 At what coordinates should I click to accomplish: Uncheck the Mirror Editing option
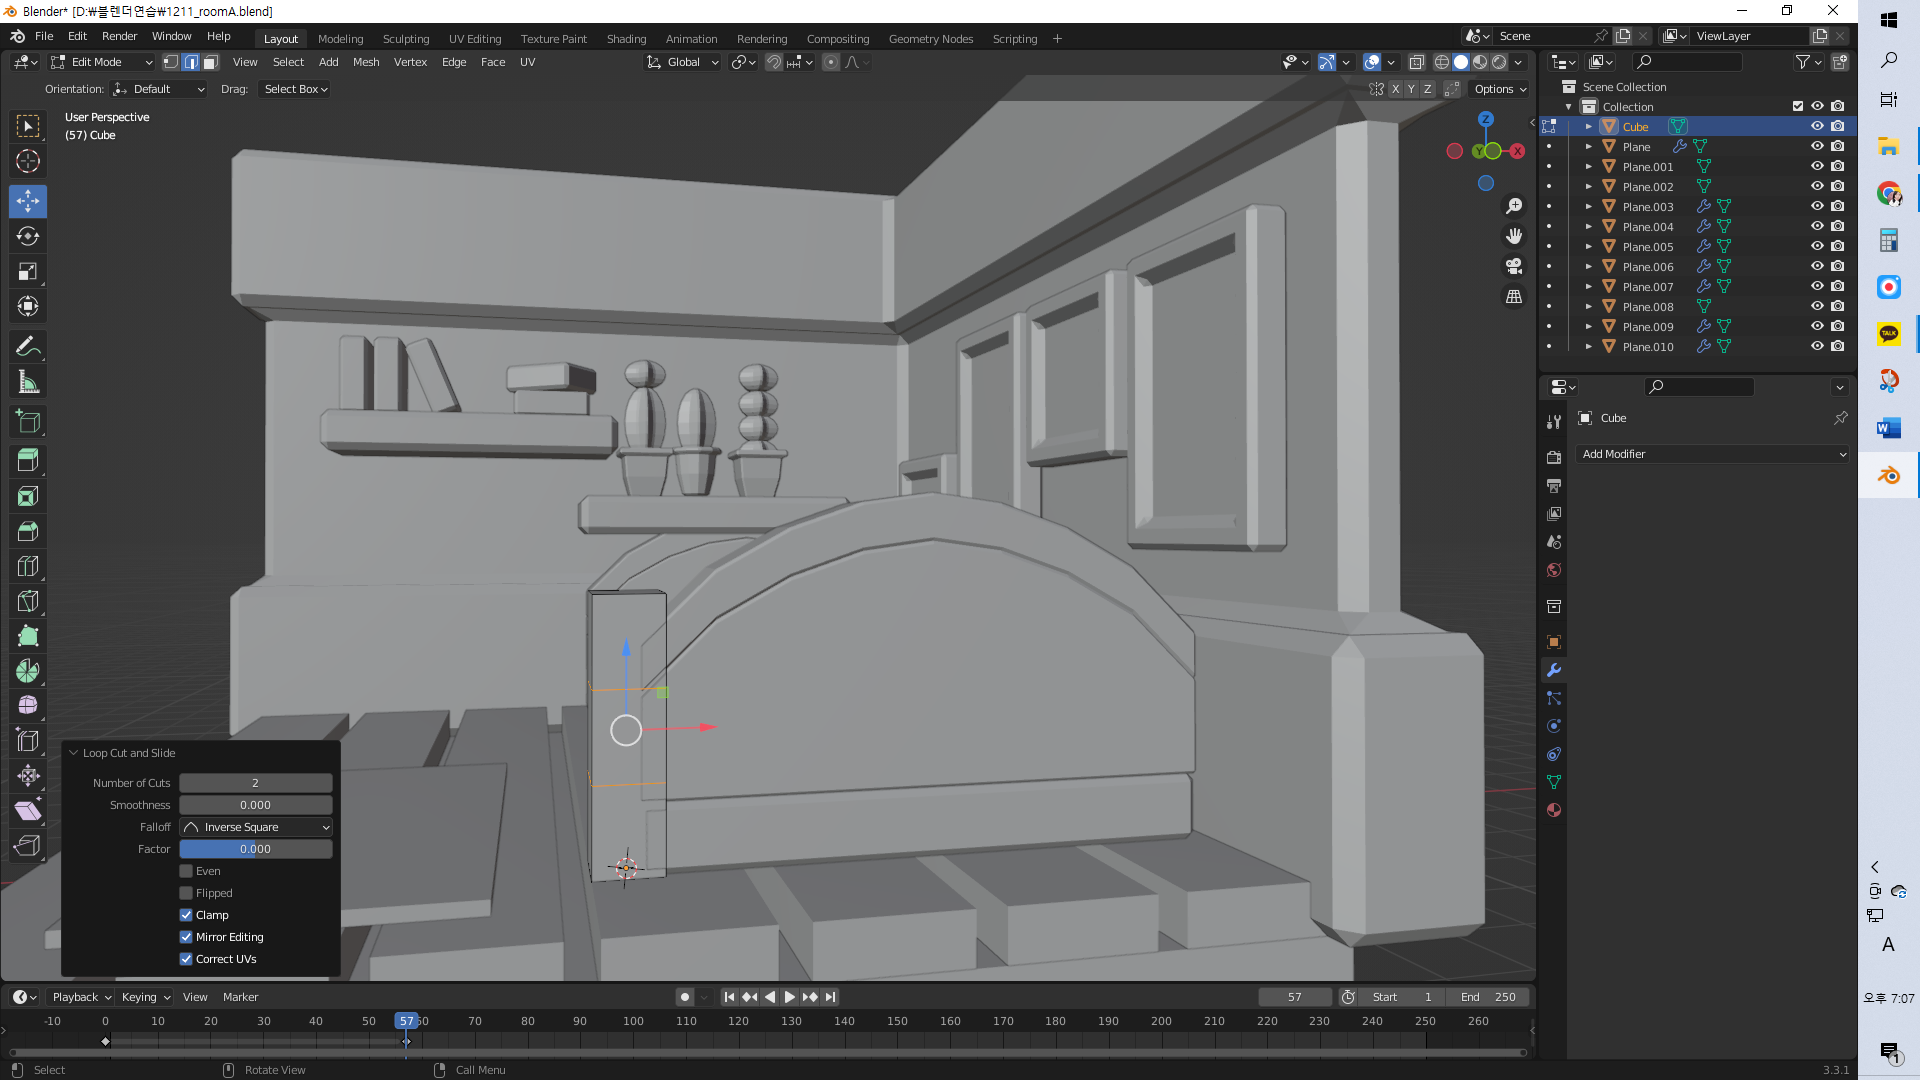[x=186, y=937]
